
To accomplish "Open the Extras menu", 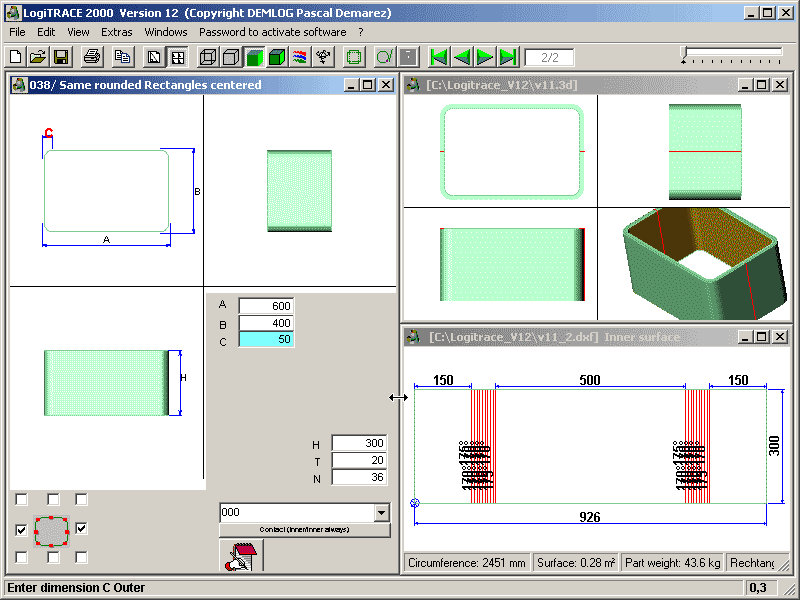I will (x=116, y=32).
